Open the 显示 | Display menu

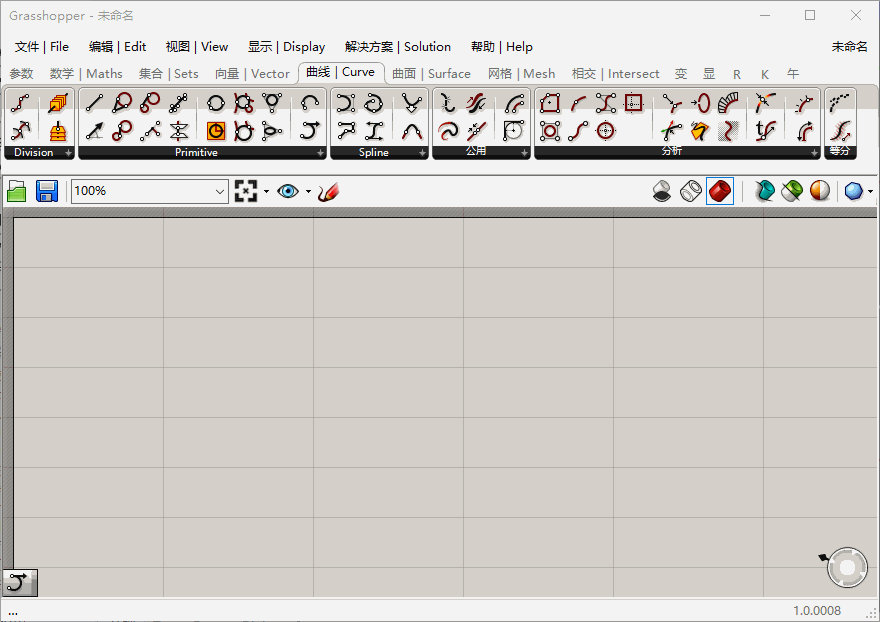click(286, 47)
